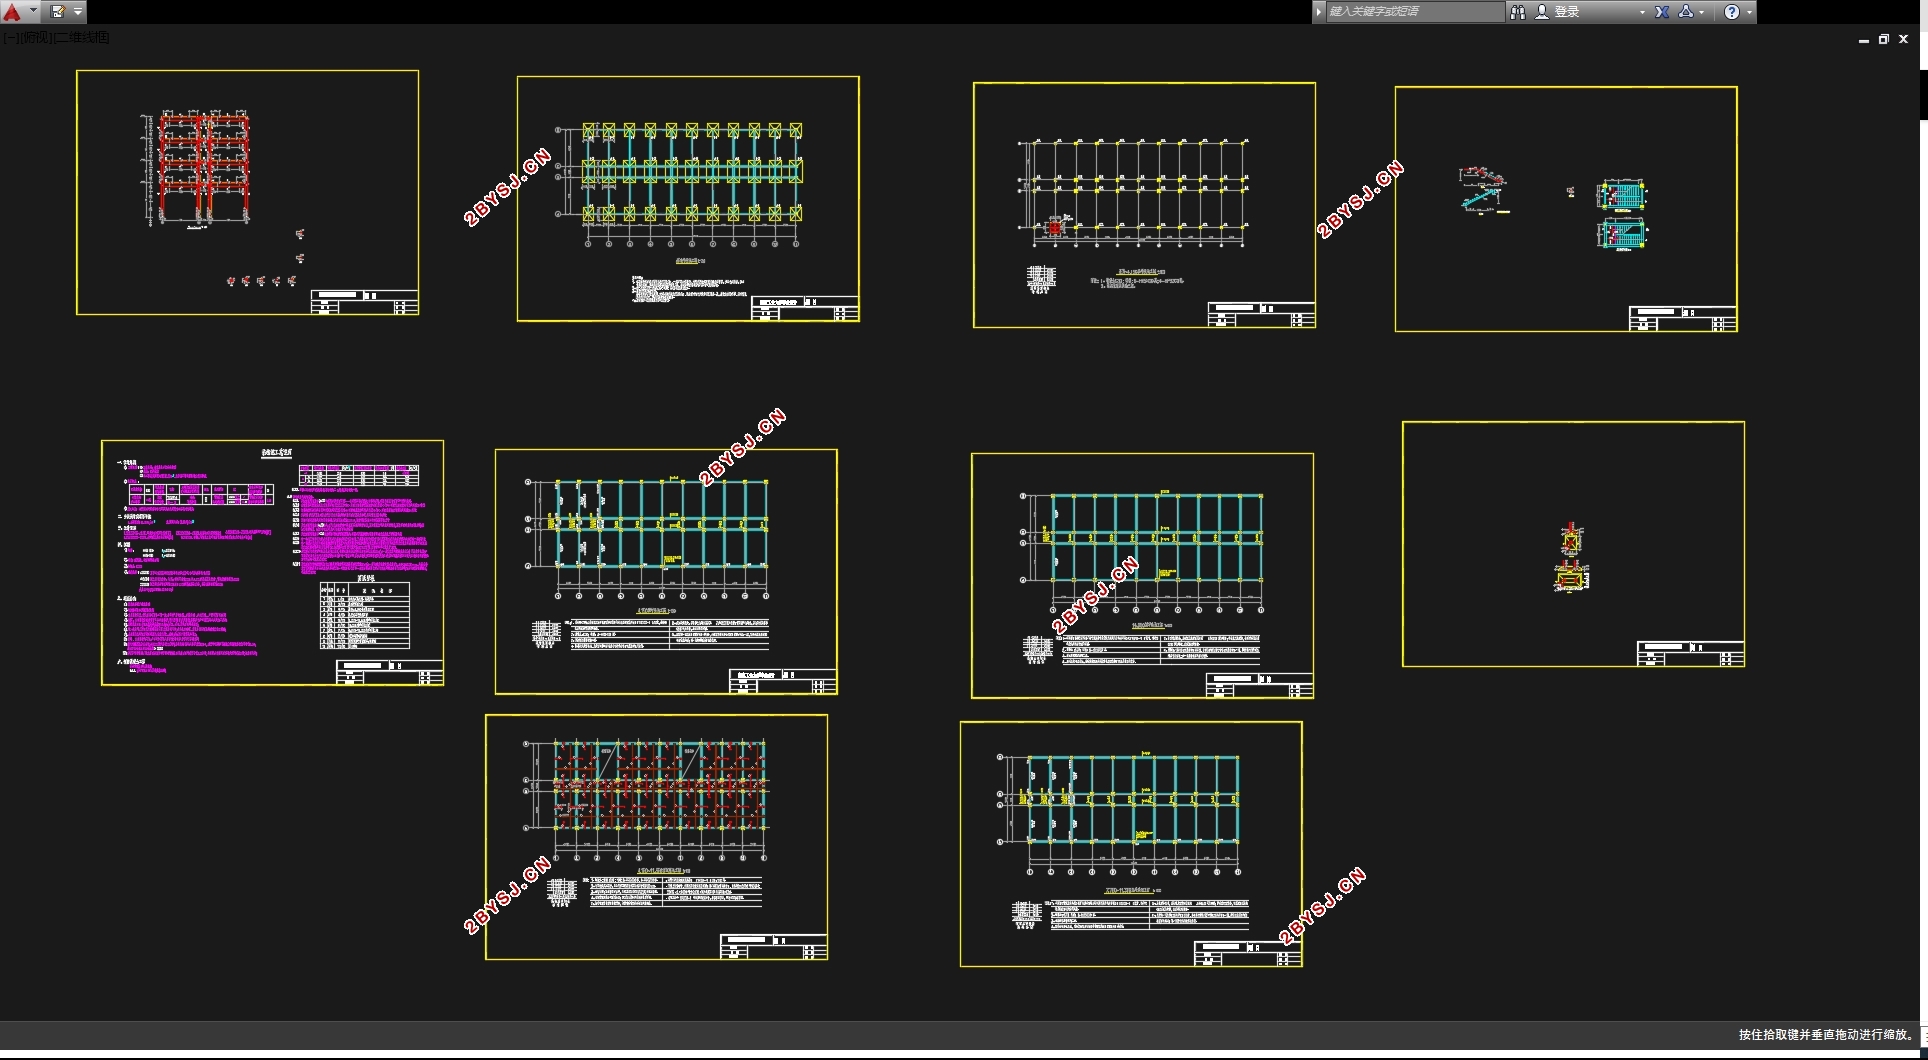Open the AutoCAD application menu logo

(12, 12)
